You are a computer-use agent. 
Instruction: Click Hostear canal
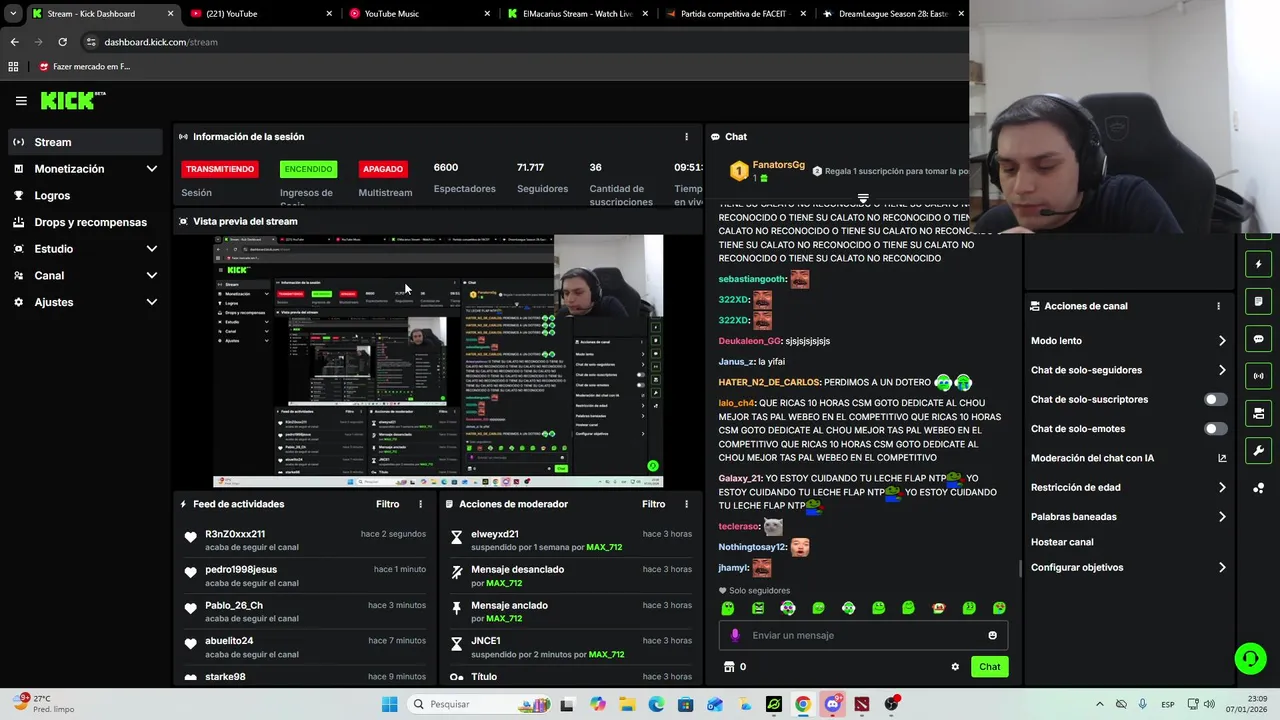pos(1062,542)
